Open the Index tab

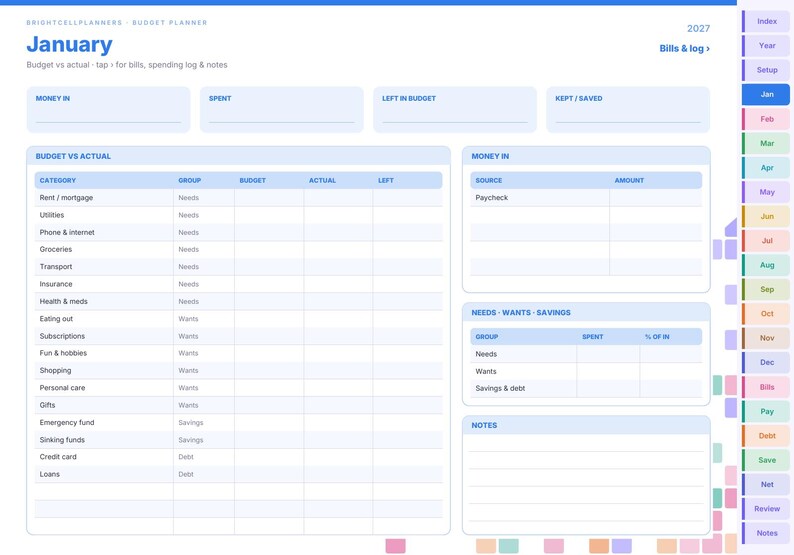(x=766, y=21)
